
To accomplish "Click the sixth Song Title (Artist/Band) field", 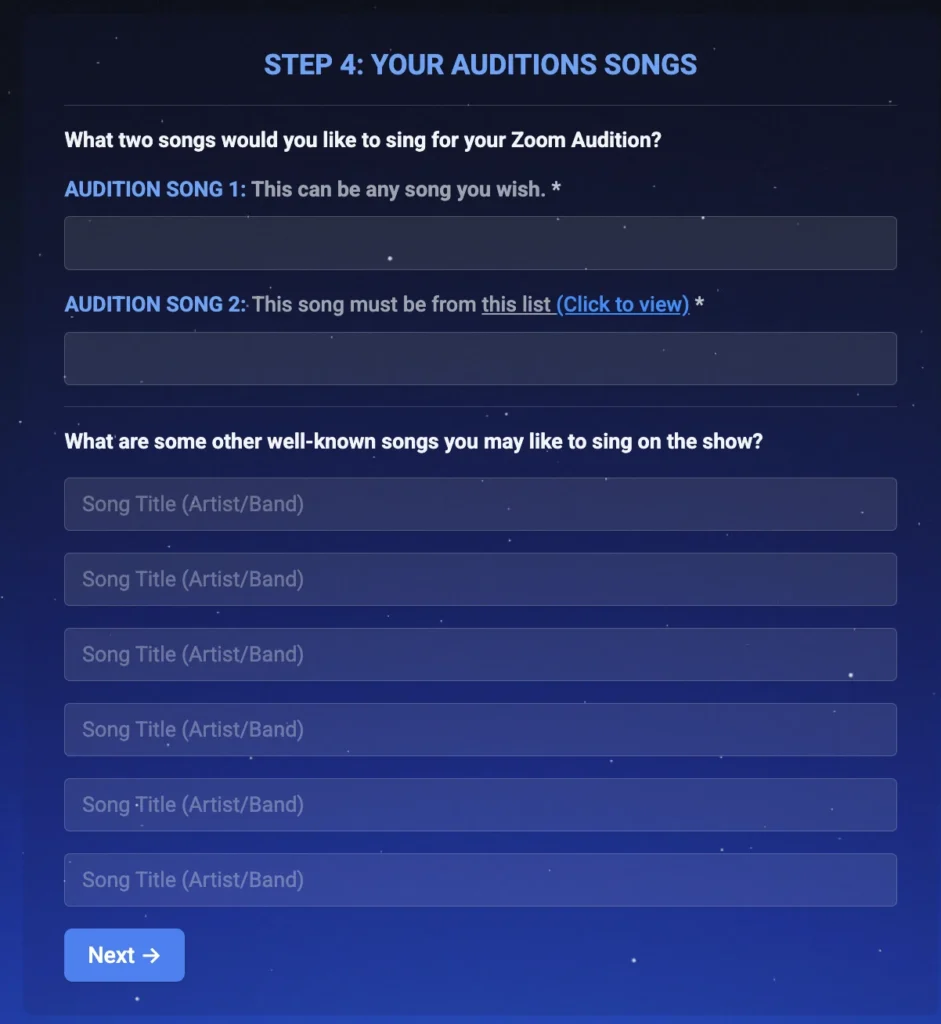I will 480,879.
